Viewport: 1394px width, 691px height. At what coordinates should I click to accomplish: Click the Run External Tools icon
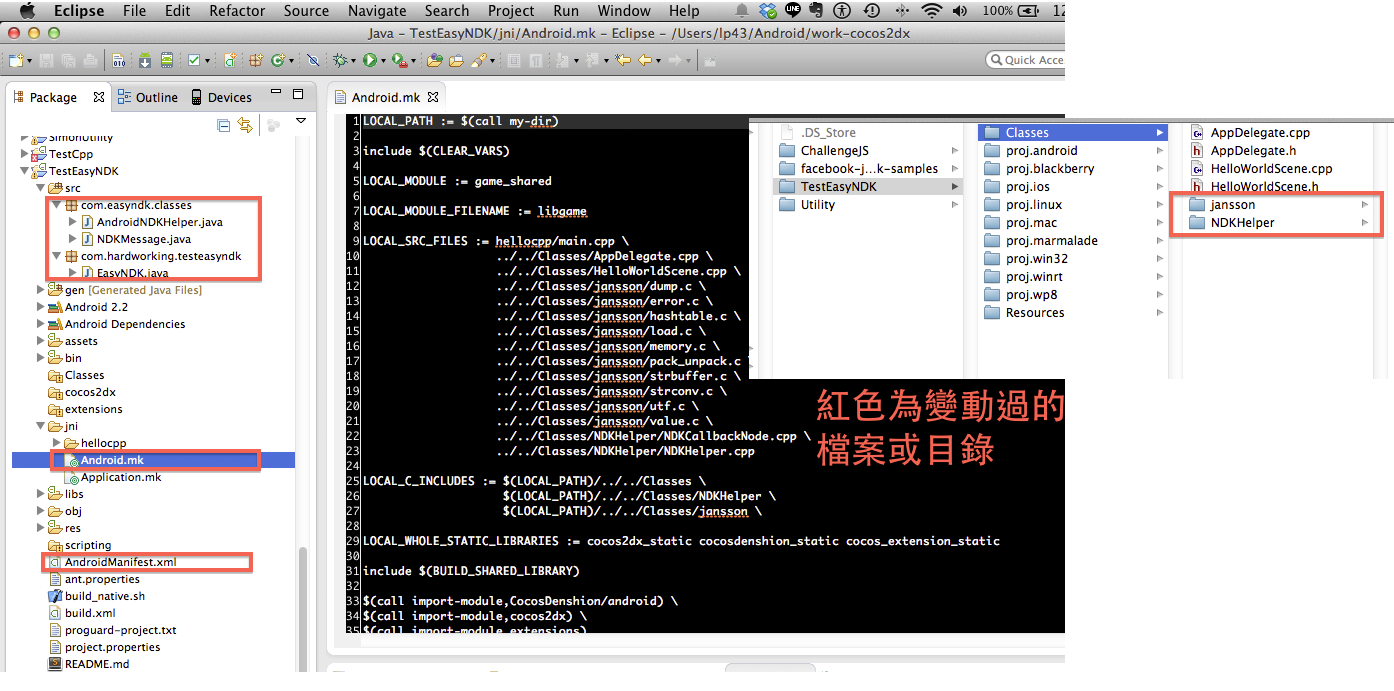click(x=399, y=61)
